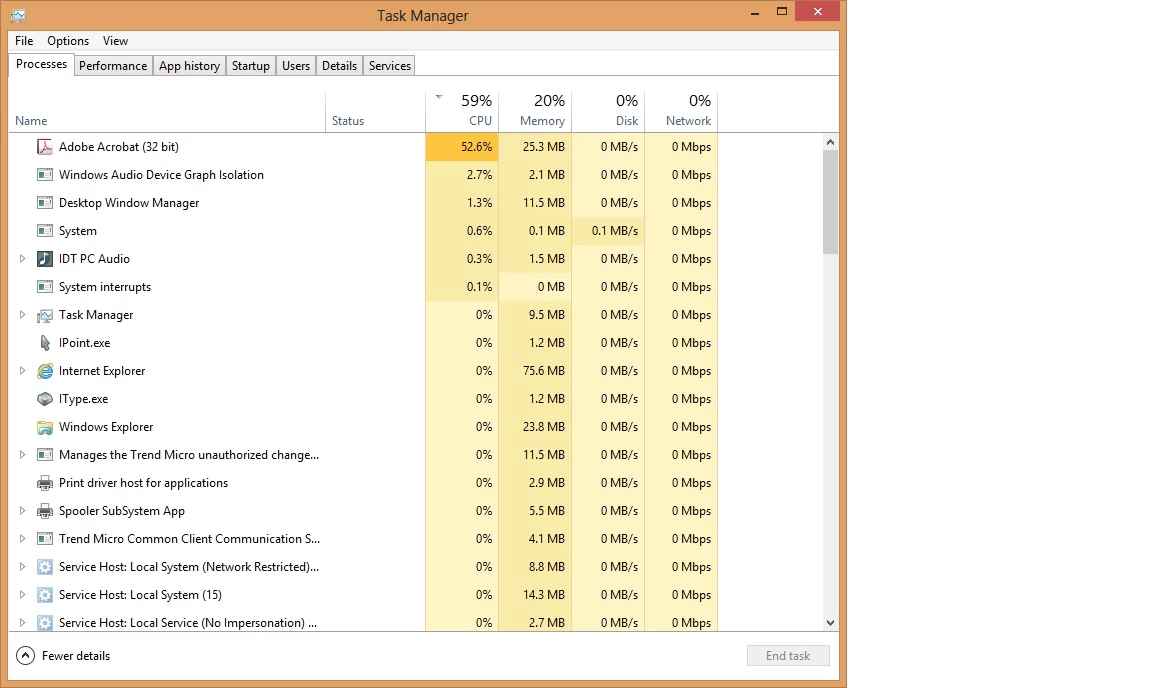Click the process list scrollbar thumb

click(830, 202)
